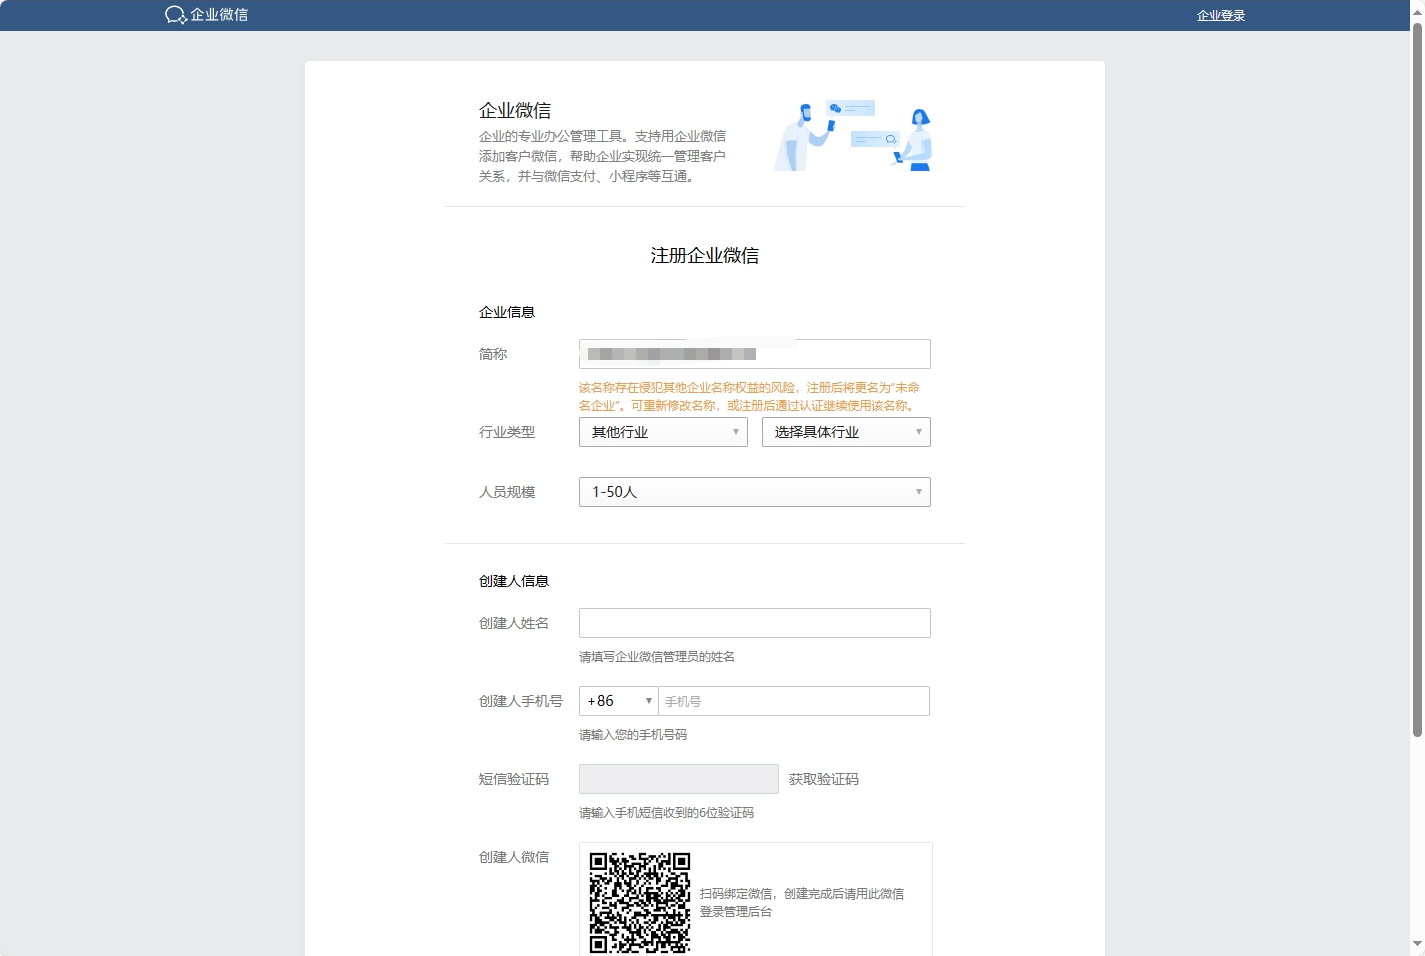Open the +86 country code dropdown
Screen dimensions: 1425x956
[x=619, y=701]
